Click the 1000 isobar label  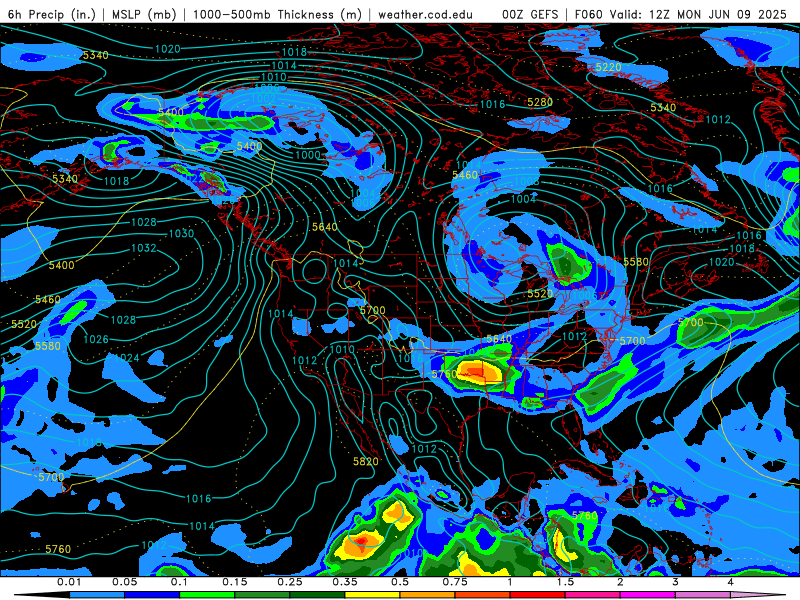(308, 155)
